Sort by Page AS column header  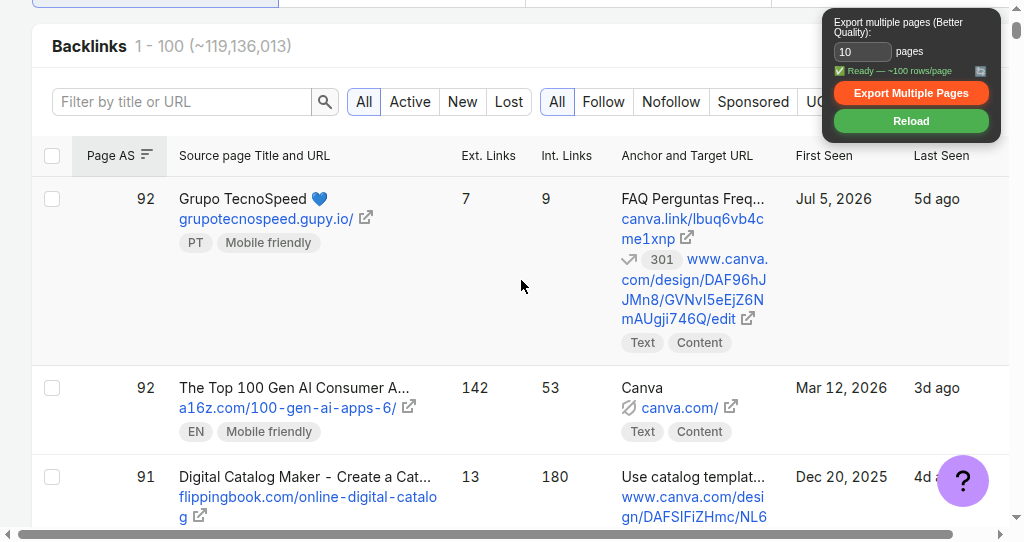pos(120,156)
